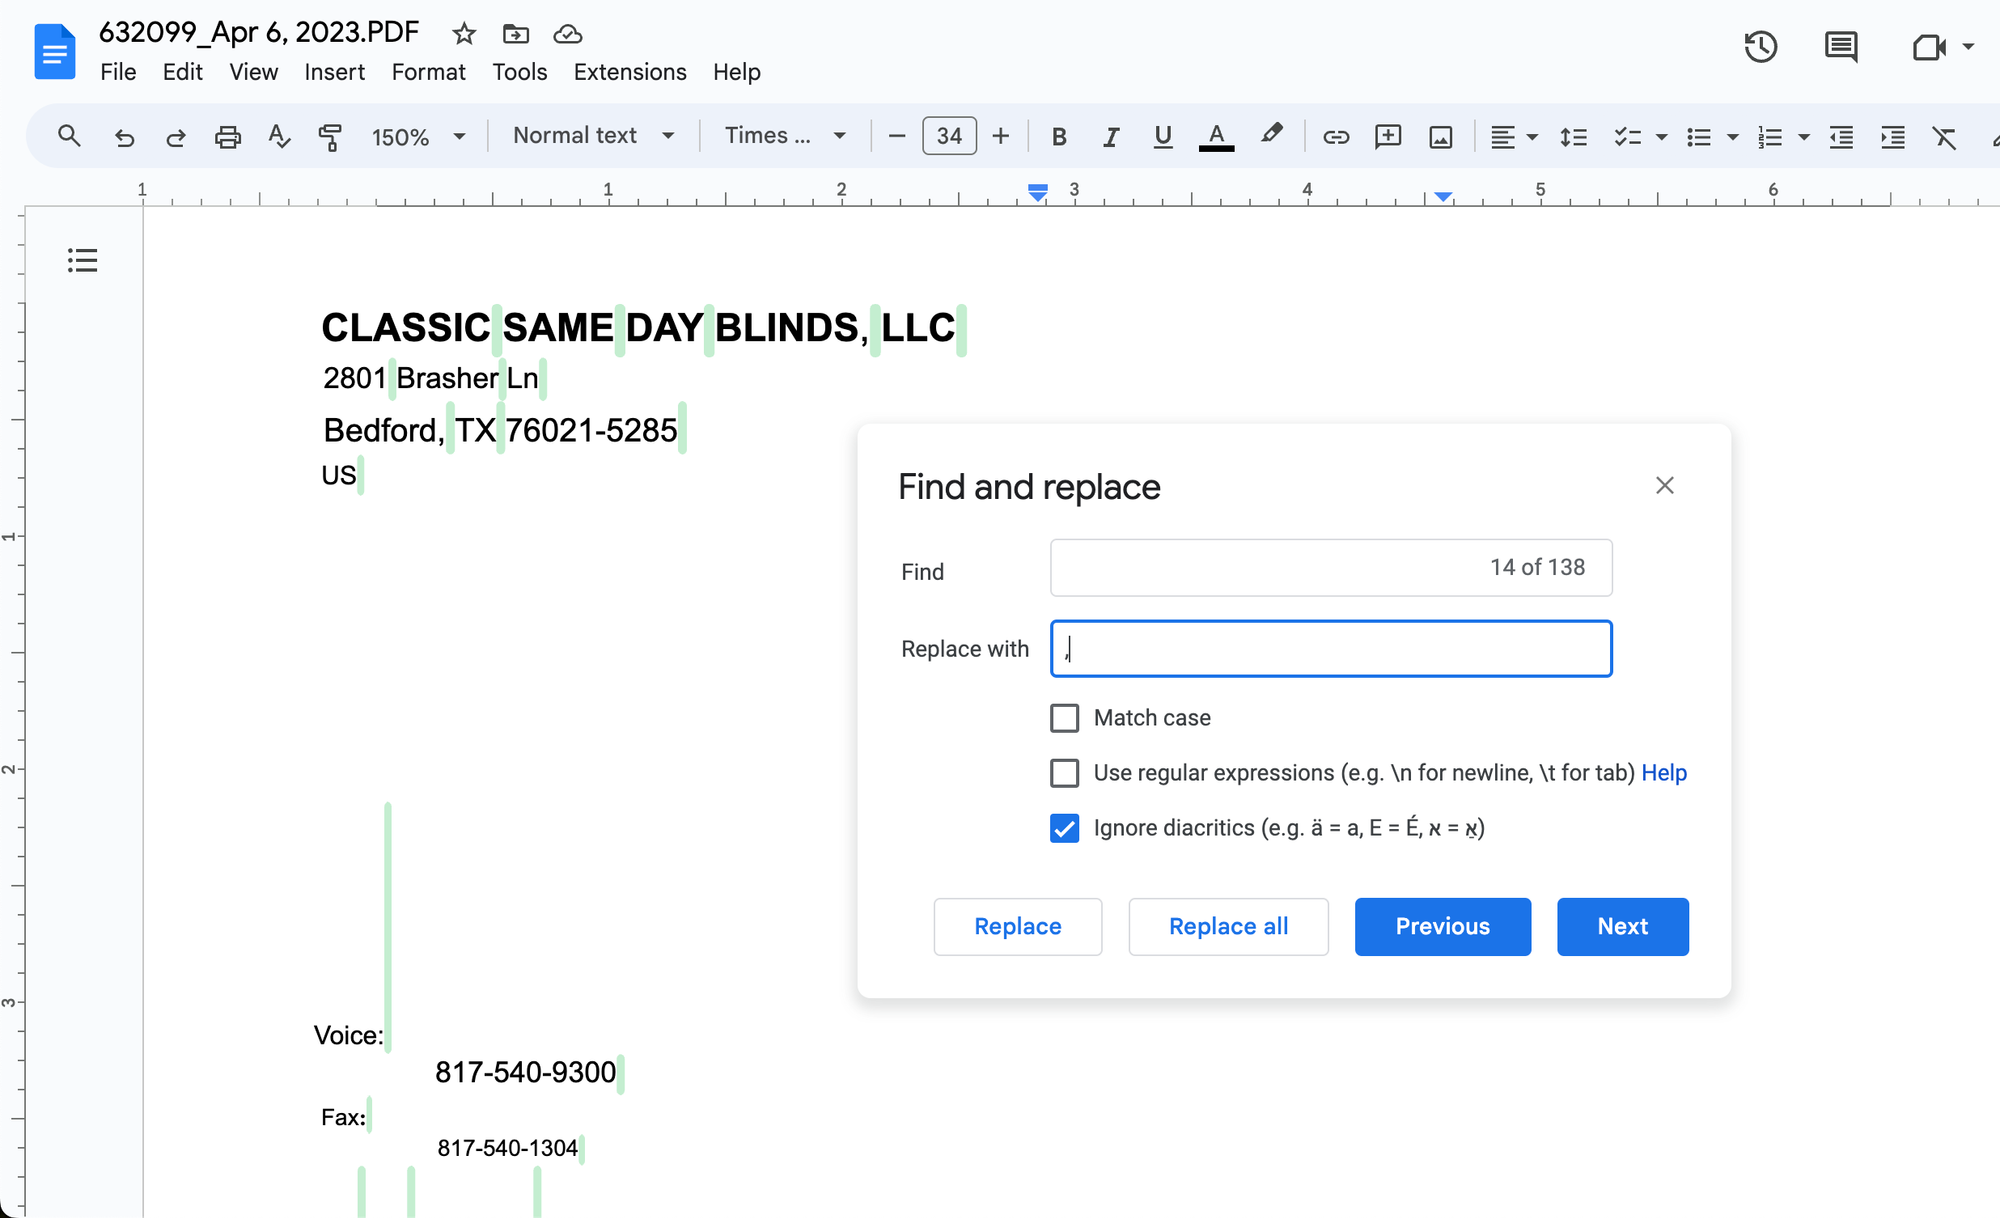2000x1218 pixels.
Task: Click the video call camera icon
Action: pos(1929,47)
